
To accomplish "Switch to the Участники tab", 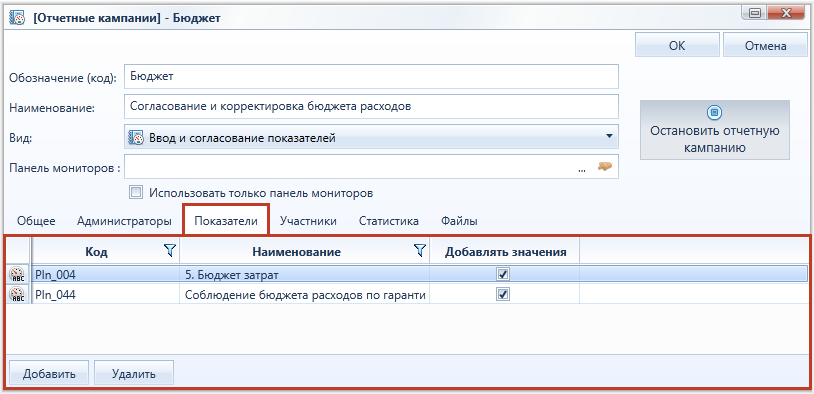I will [x=308, y=221].
